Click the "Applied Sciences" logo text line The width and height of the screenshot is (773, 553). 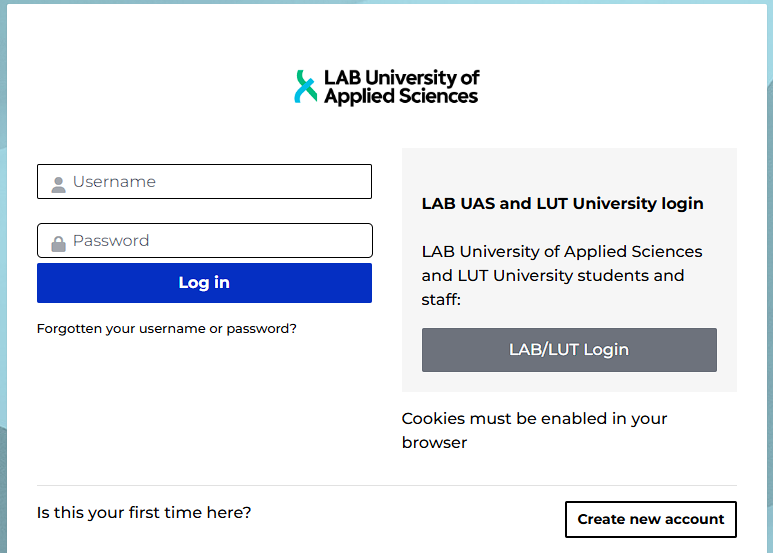click(x=401, y=96)
